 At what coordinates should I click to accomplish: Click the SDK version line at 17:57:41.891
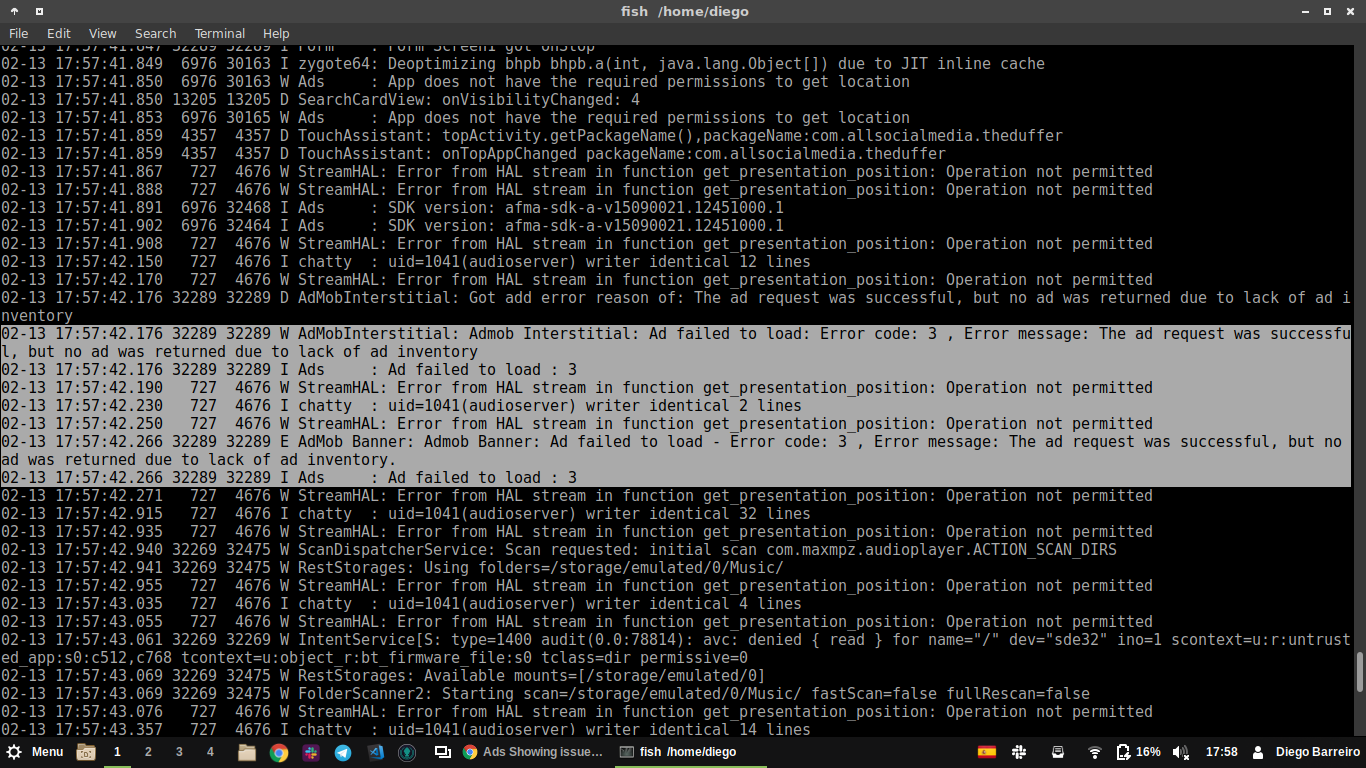[392, 208]
